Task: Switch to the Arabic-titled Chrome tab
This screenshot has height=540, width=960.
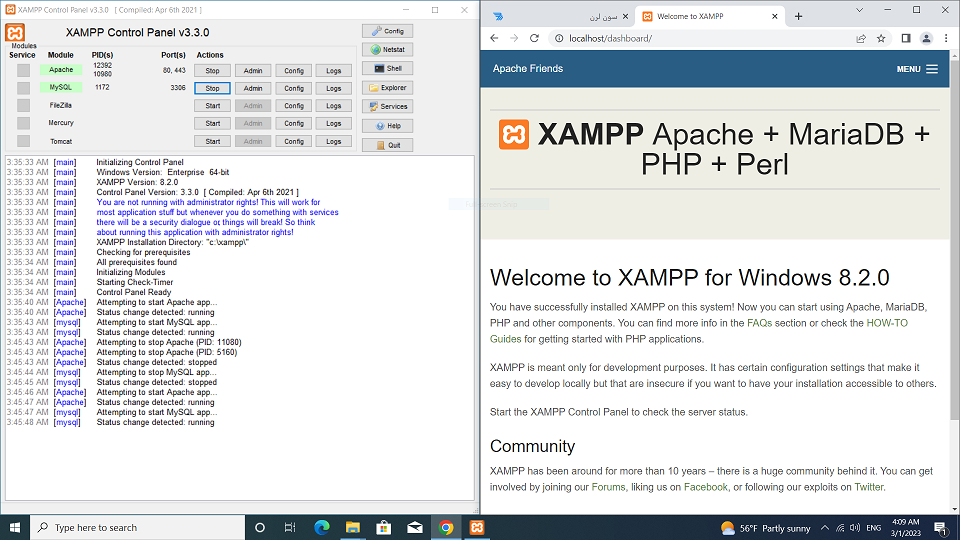Action: click(x=560, y=17)
